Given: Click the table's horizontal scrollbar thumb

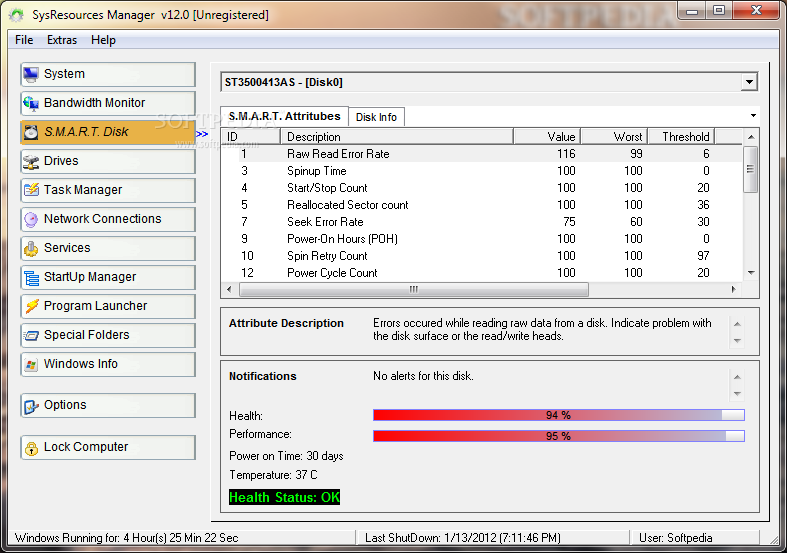Looking at the screenshot, I should coord(414,290).
